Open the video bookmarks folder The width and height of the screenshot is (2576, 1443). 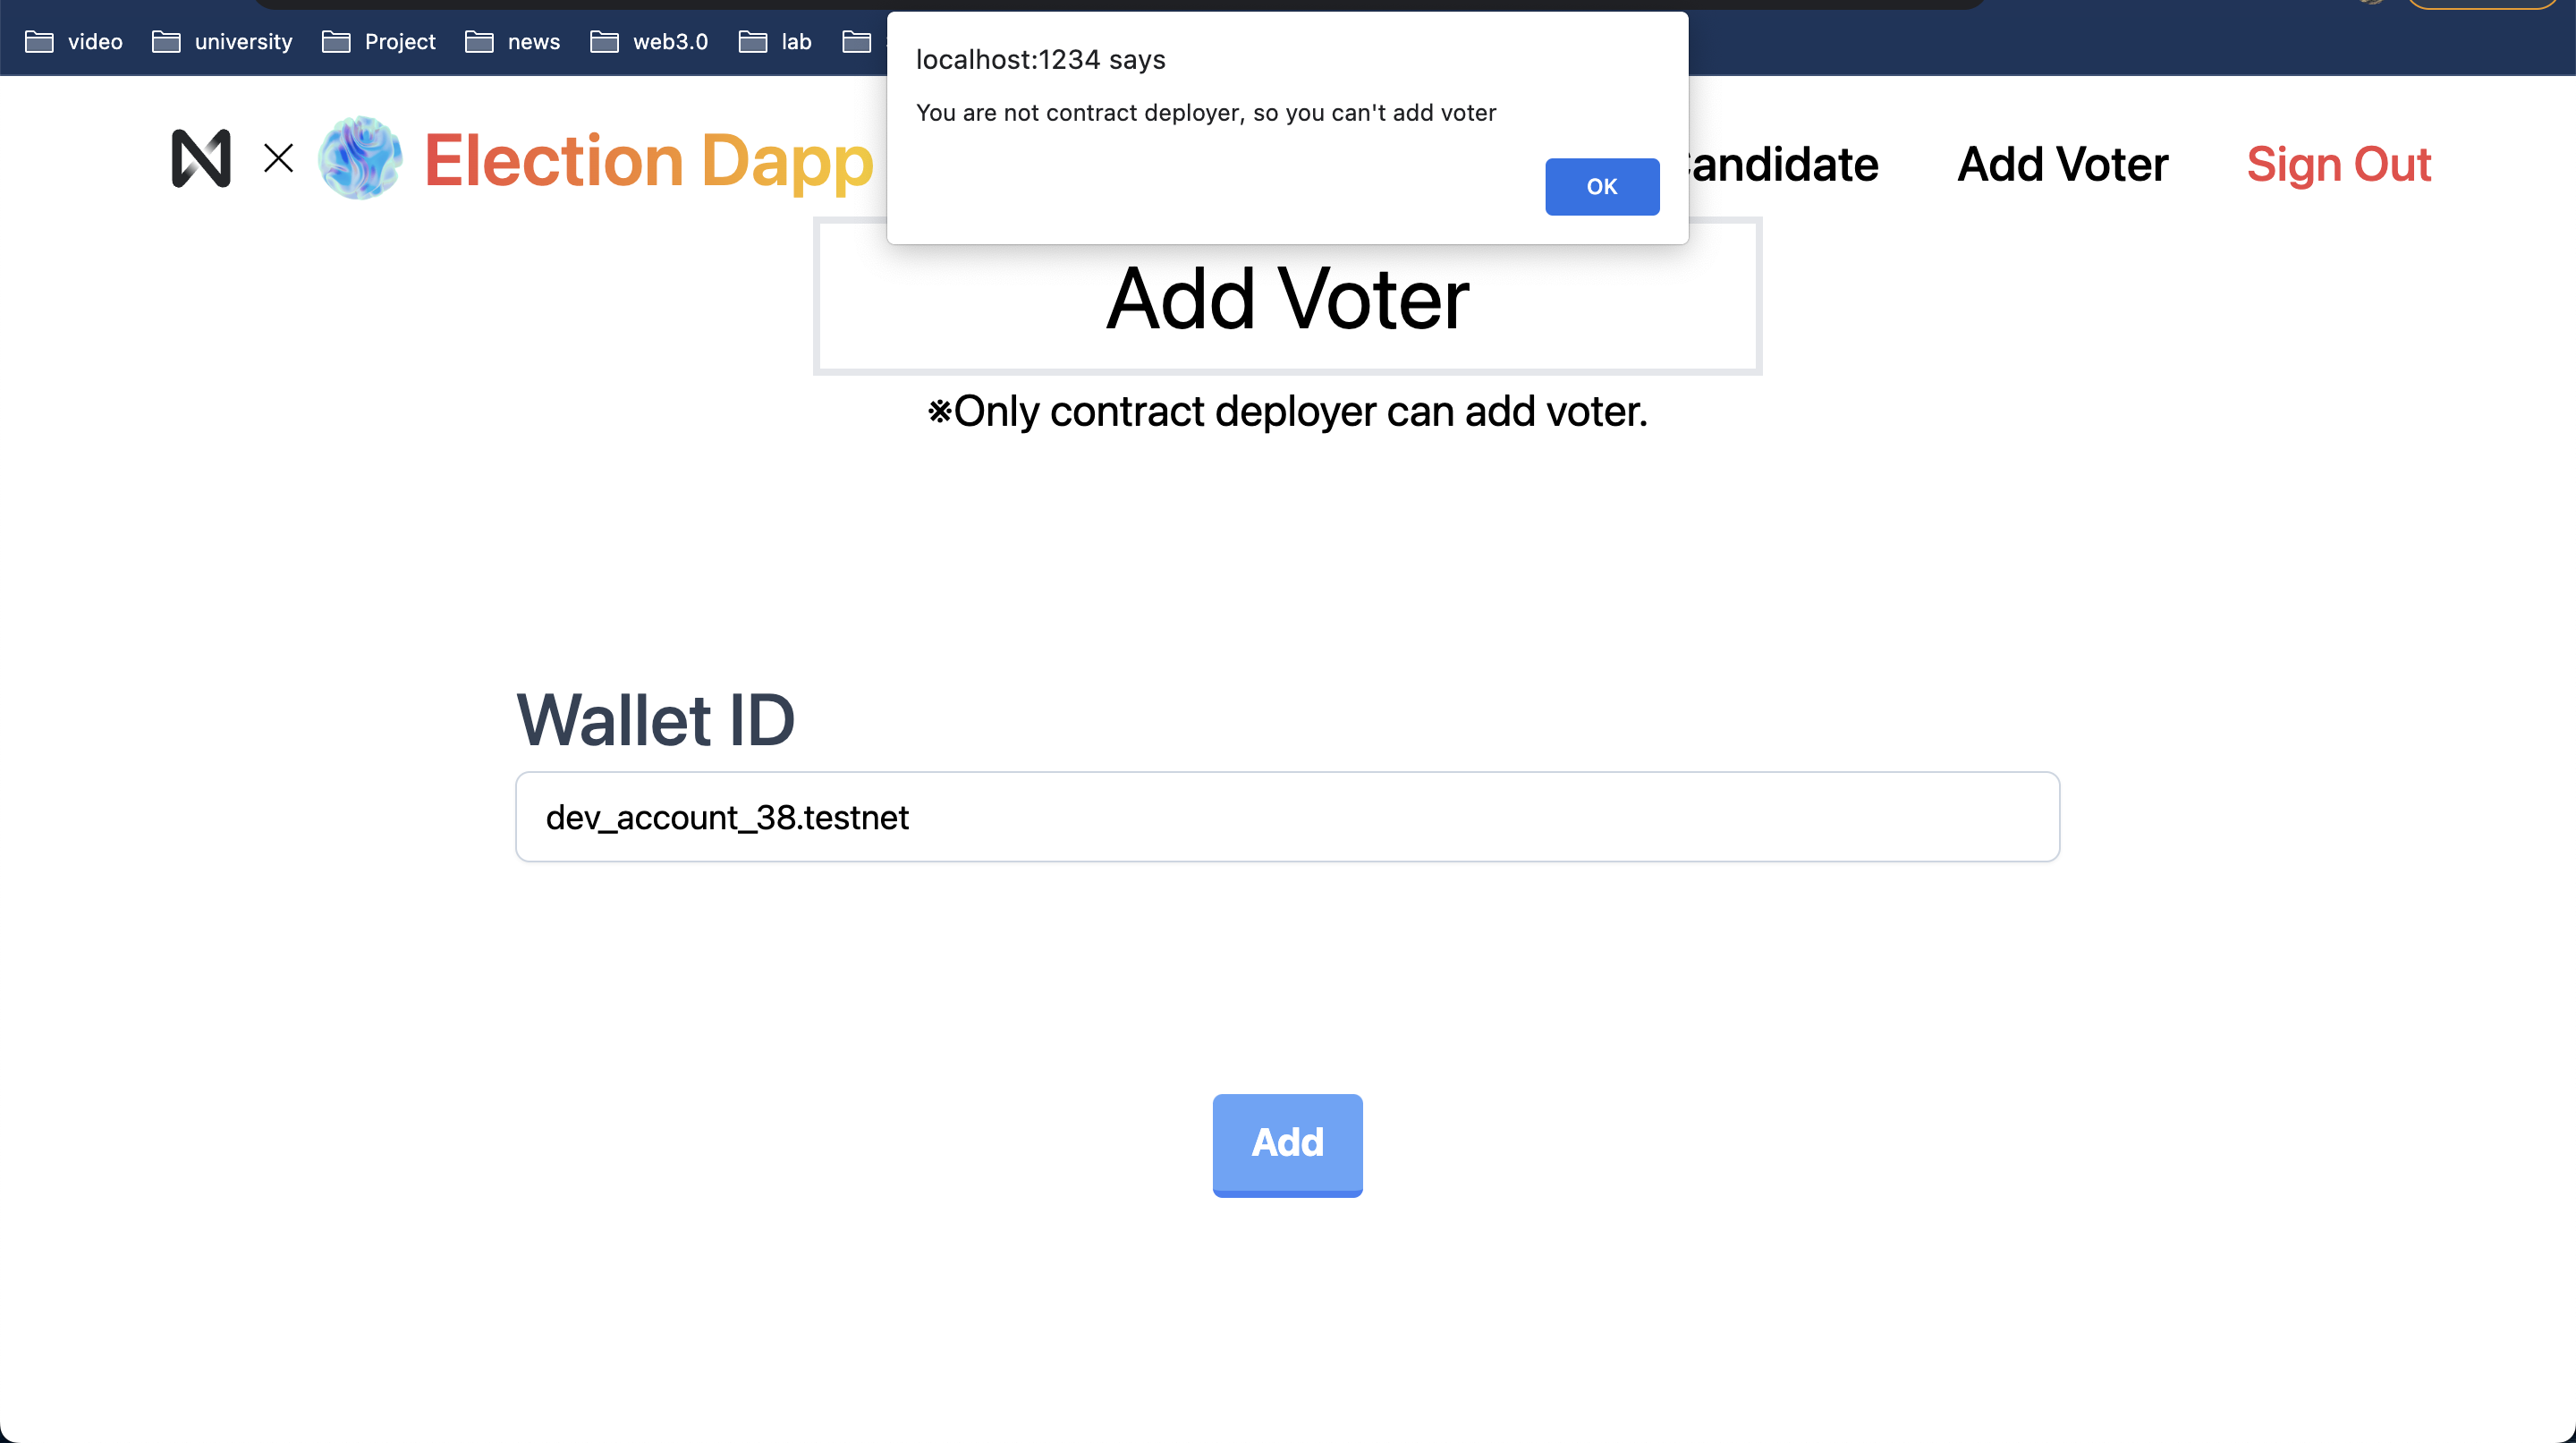[x=74, y=42]
